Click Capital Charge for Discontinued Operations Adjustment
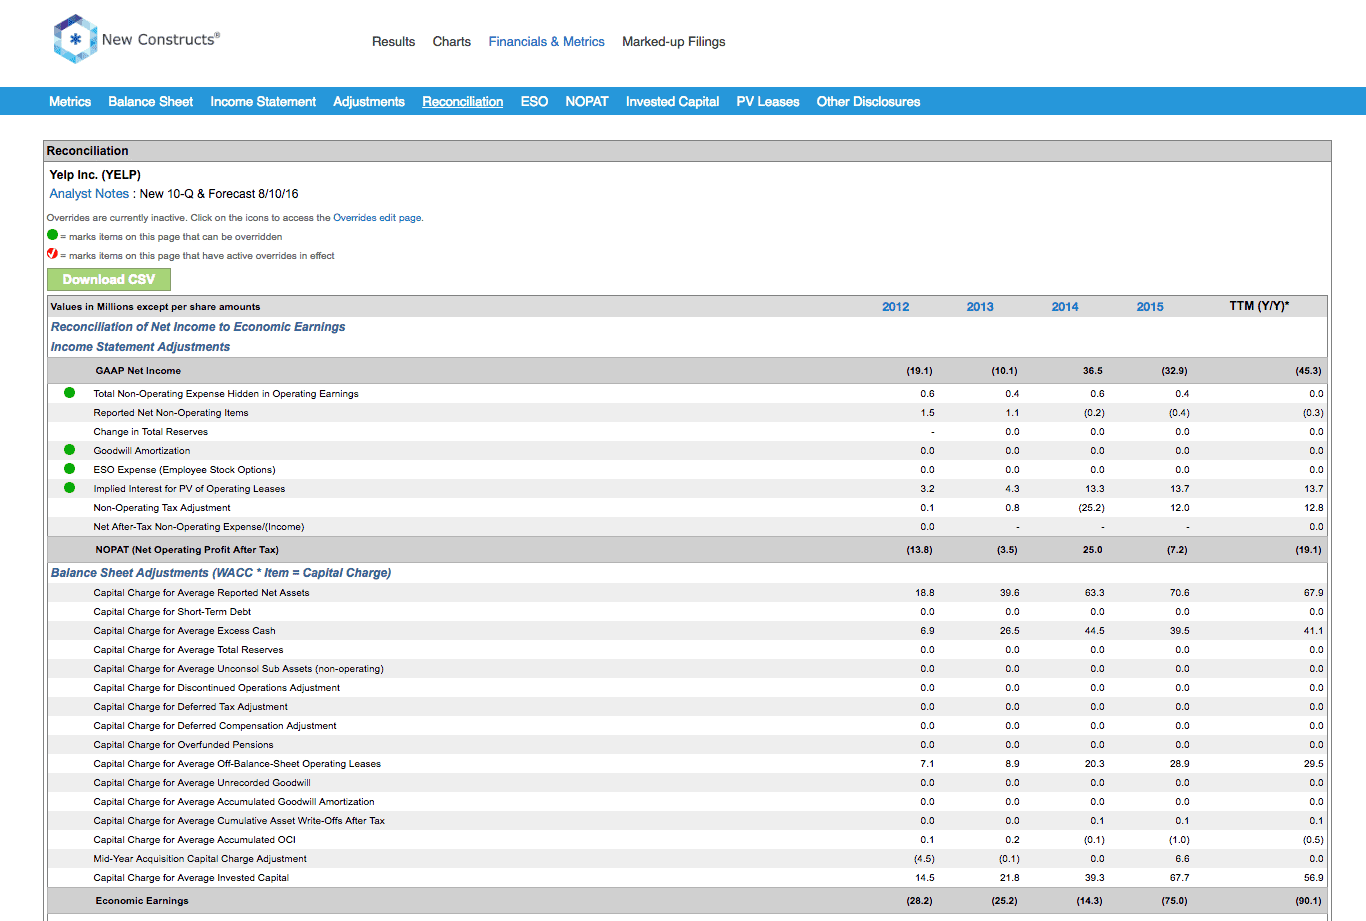 click(217, 688)
